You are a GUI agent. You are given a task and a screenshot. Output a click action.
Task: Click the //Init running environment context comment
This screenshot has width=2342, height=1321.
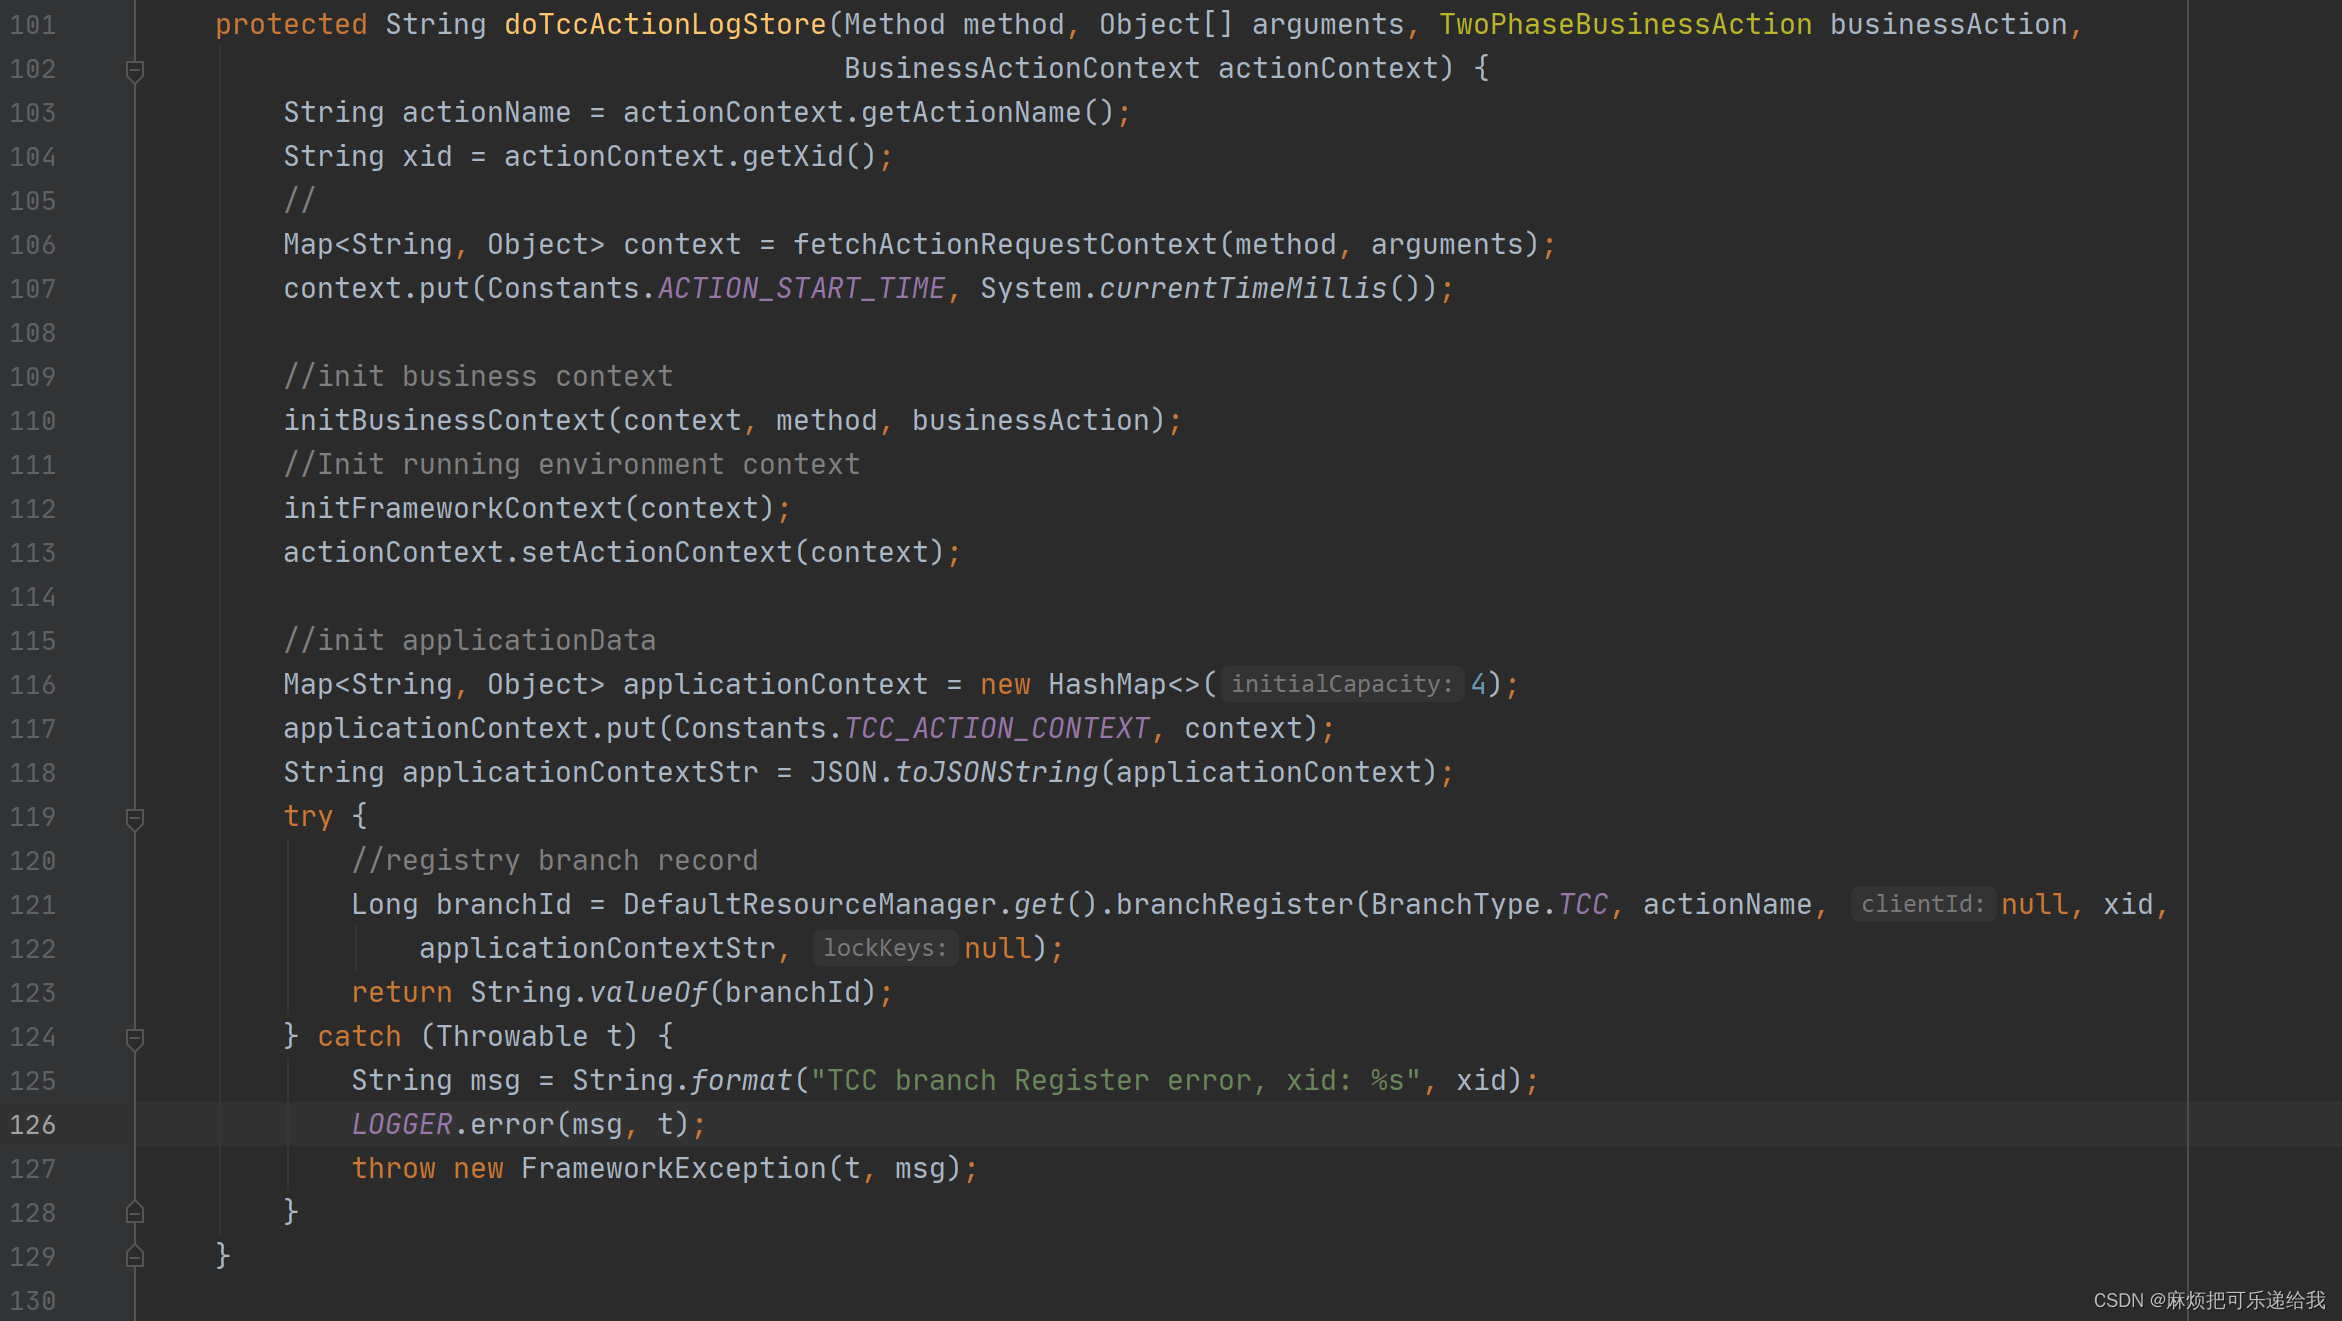(572, 465)
